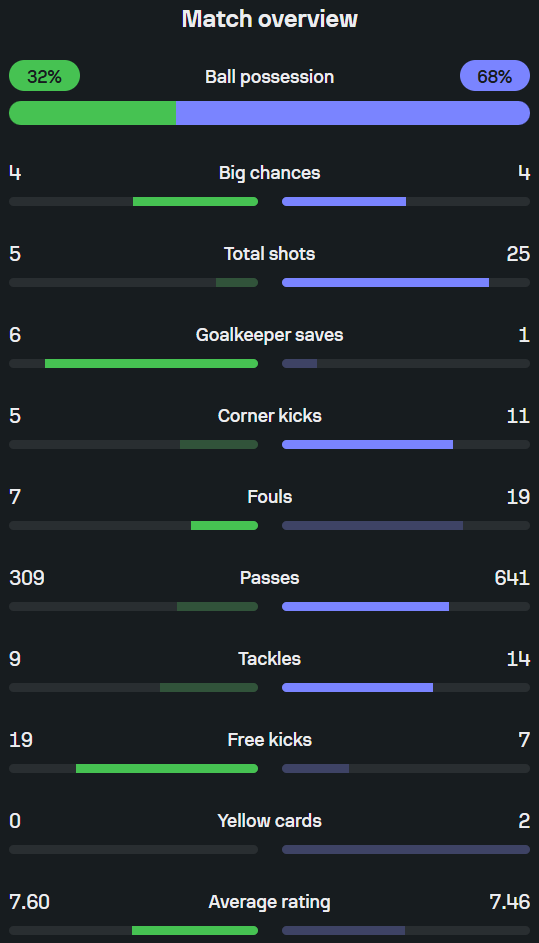Image resolution: width=539 pixels, height=943 pixels.
Task: Click the Yellow cards label
Action: 270,821
